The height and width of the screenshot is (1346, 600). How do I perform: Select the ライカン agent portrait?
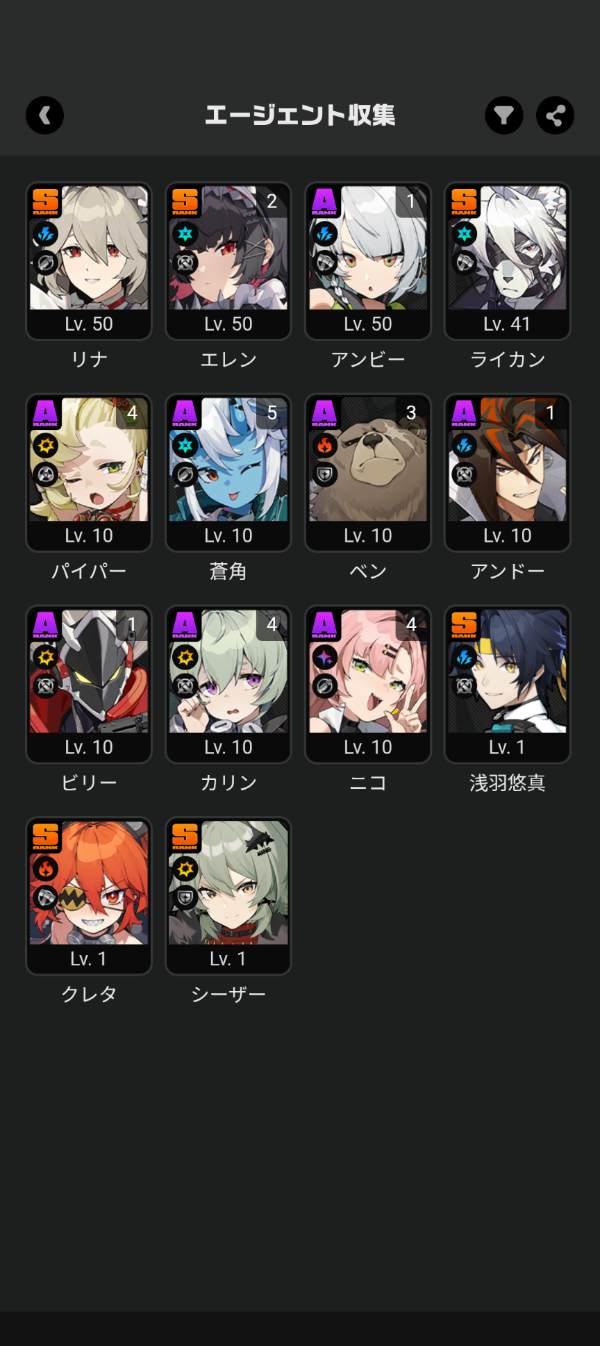(x=507, y=261)
